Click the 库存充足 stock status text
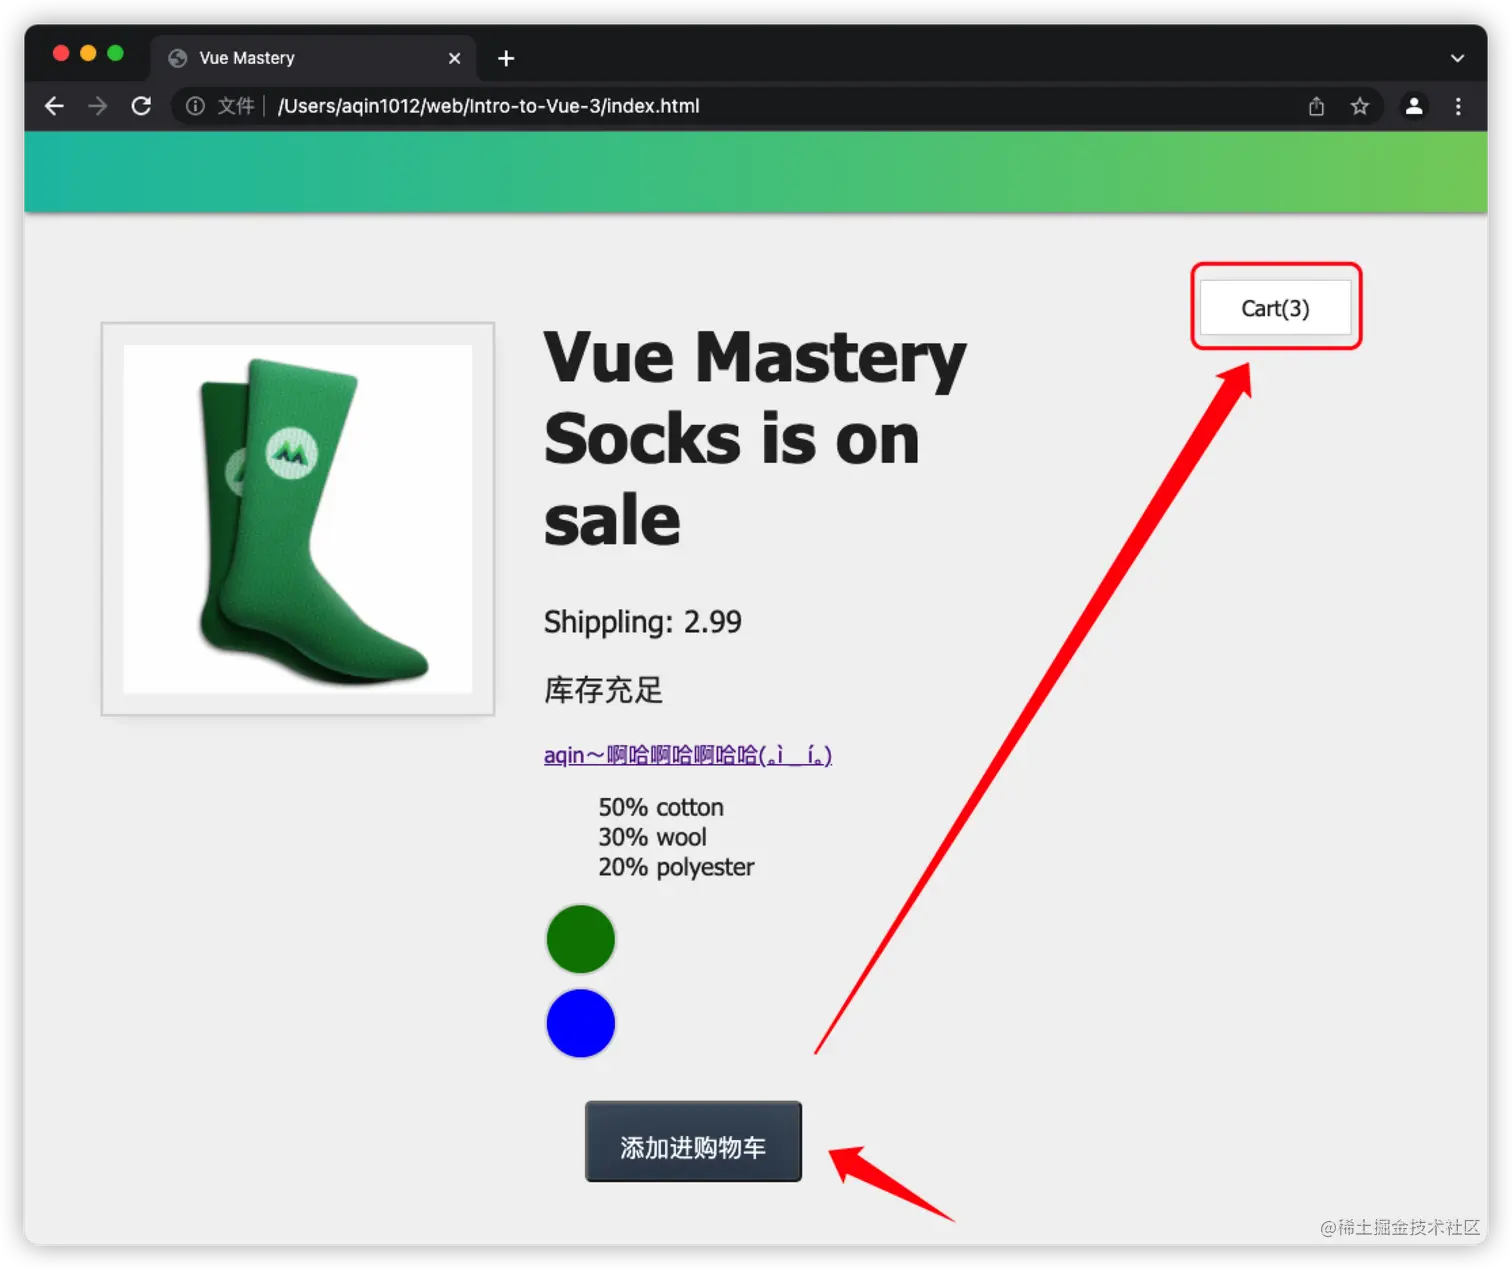 603,690
